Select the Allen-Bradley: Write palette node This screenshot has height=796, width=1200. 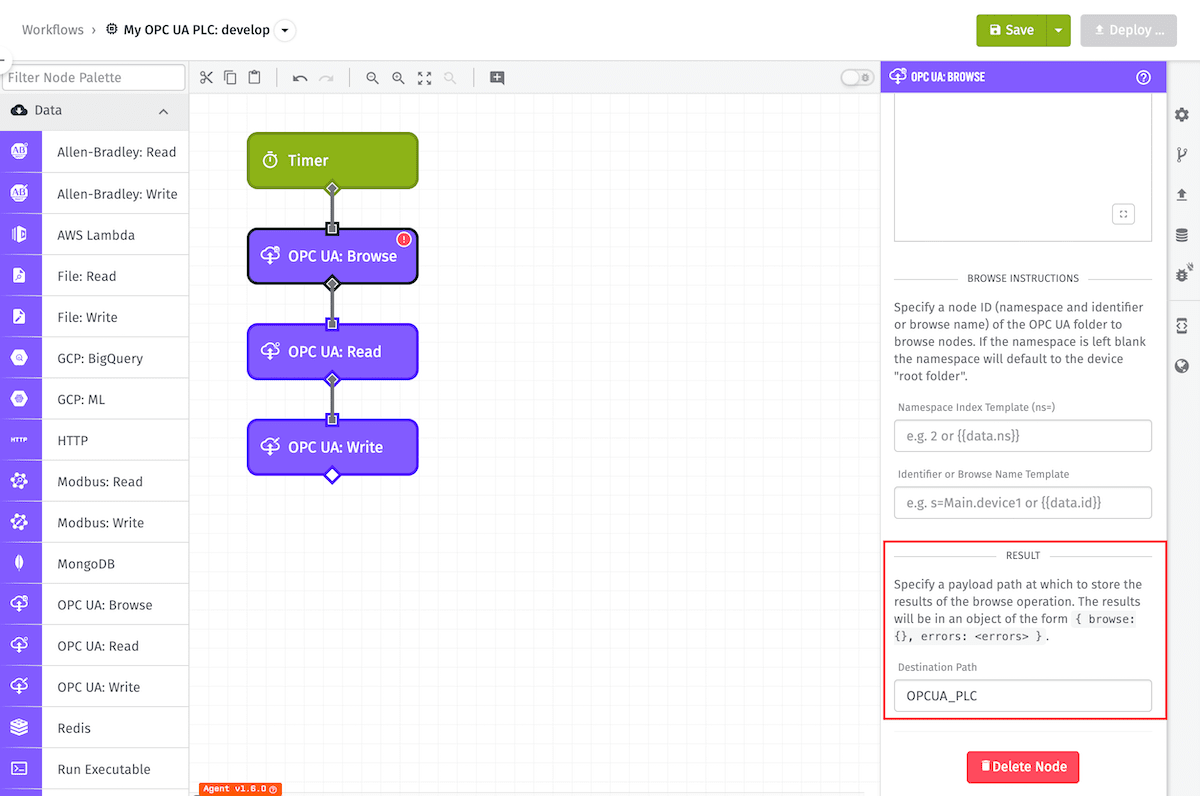point(94,193)
